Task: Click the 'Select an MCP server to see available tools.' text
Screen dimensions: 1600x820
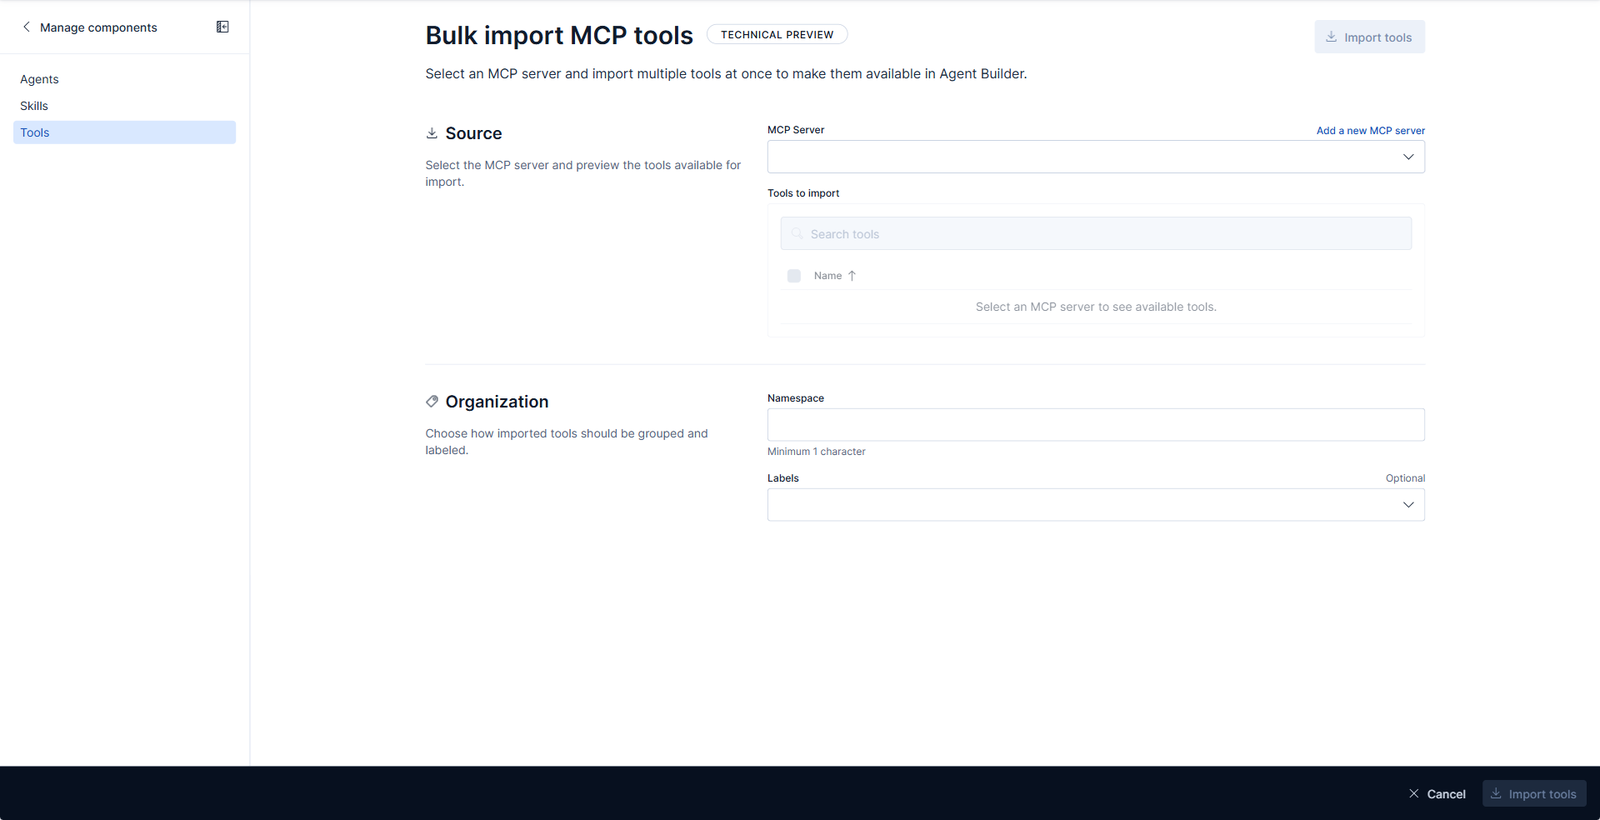Action: pos(1096,307)
